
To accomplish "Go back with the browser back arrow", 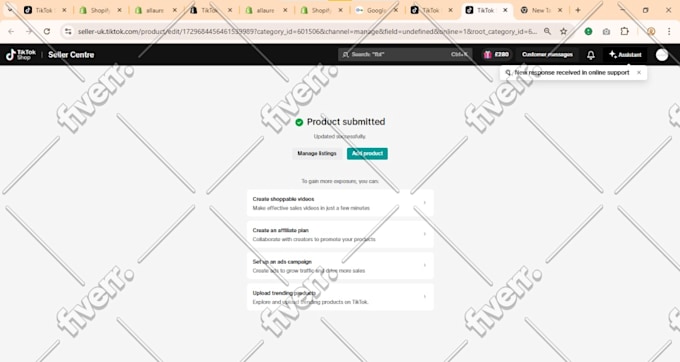I will [x=11, y=31].
